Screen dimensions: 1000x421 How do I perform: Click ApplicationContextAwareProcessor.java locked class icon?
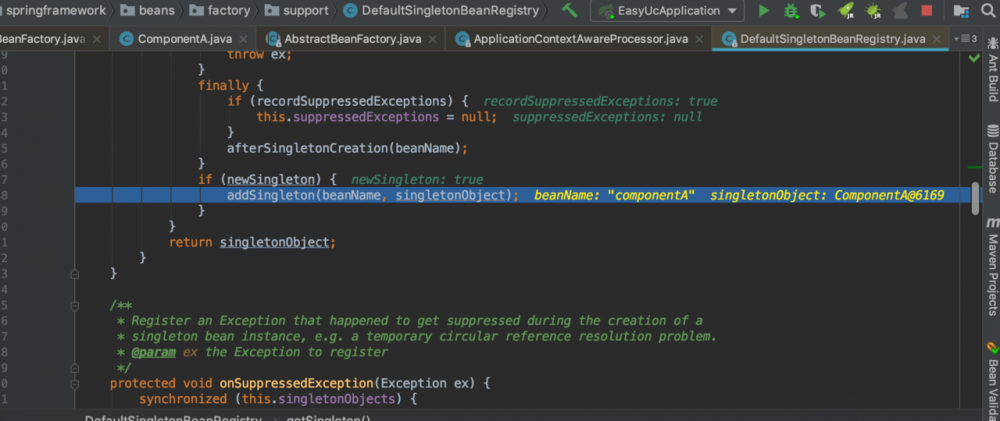pos(462,39)
